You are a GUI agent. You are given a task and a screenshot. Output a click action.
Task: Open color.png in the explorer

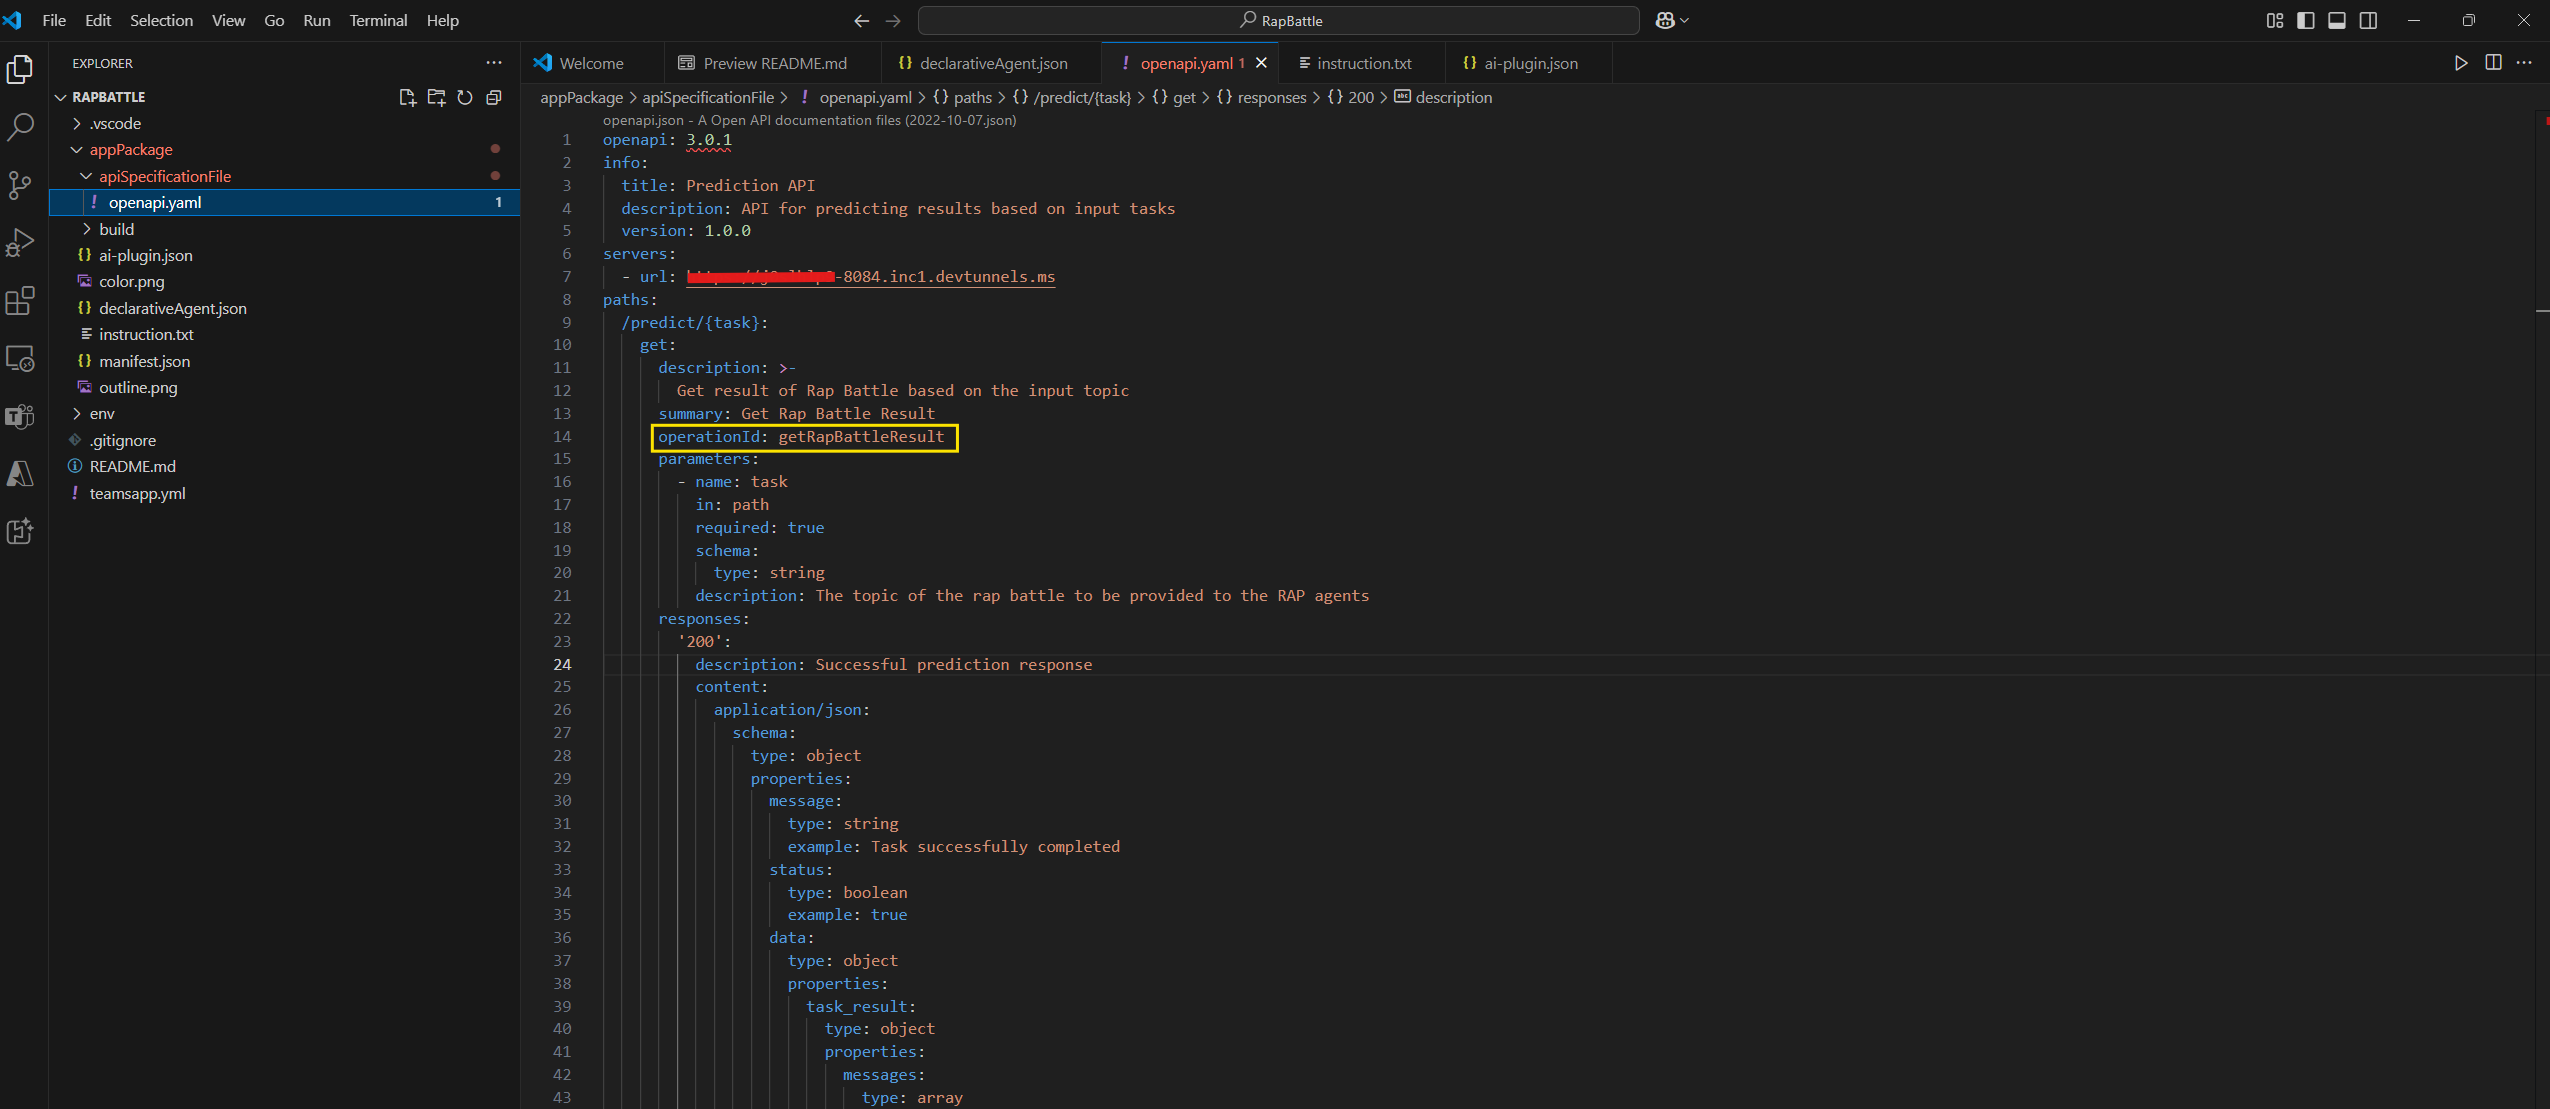[x=285, y=281]
